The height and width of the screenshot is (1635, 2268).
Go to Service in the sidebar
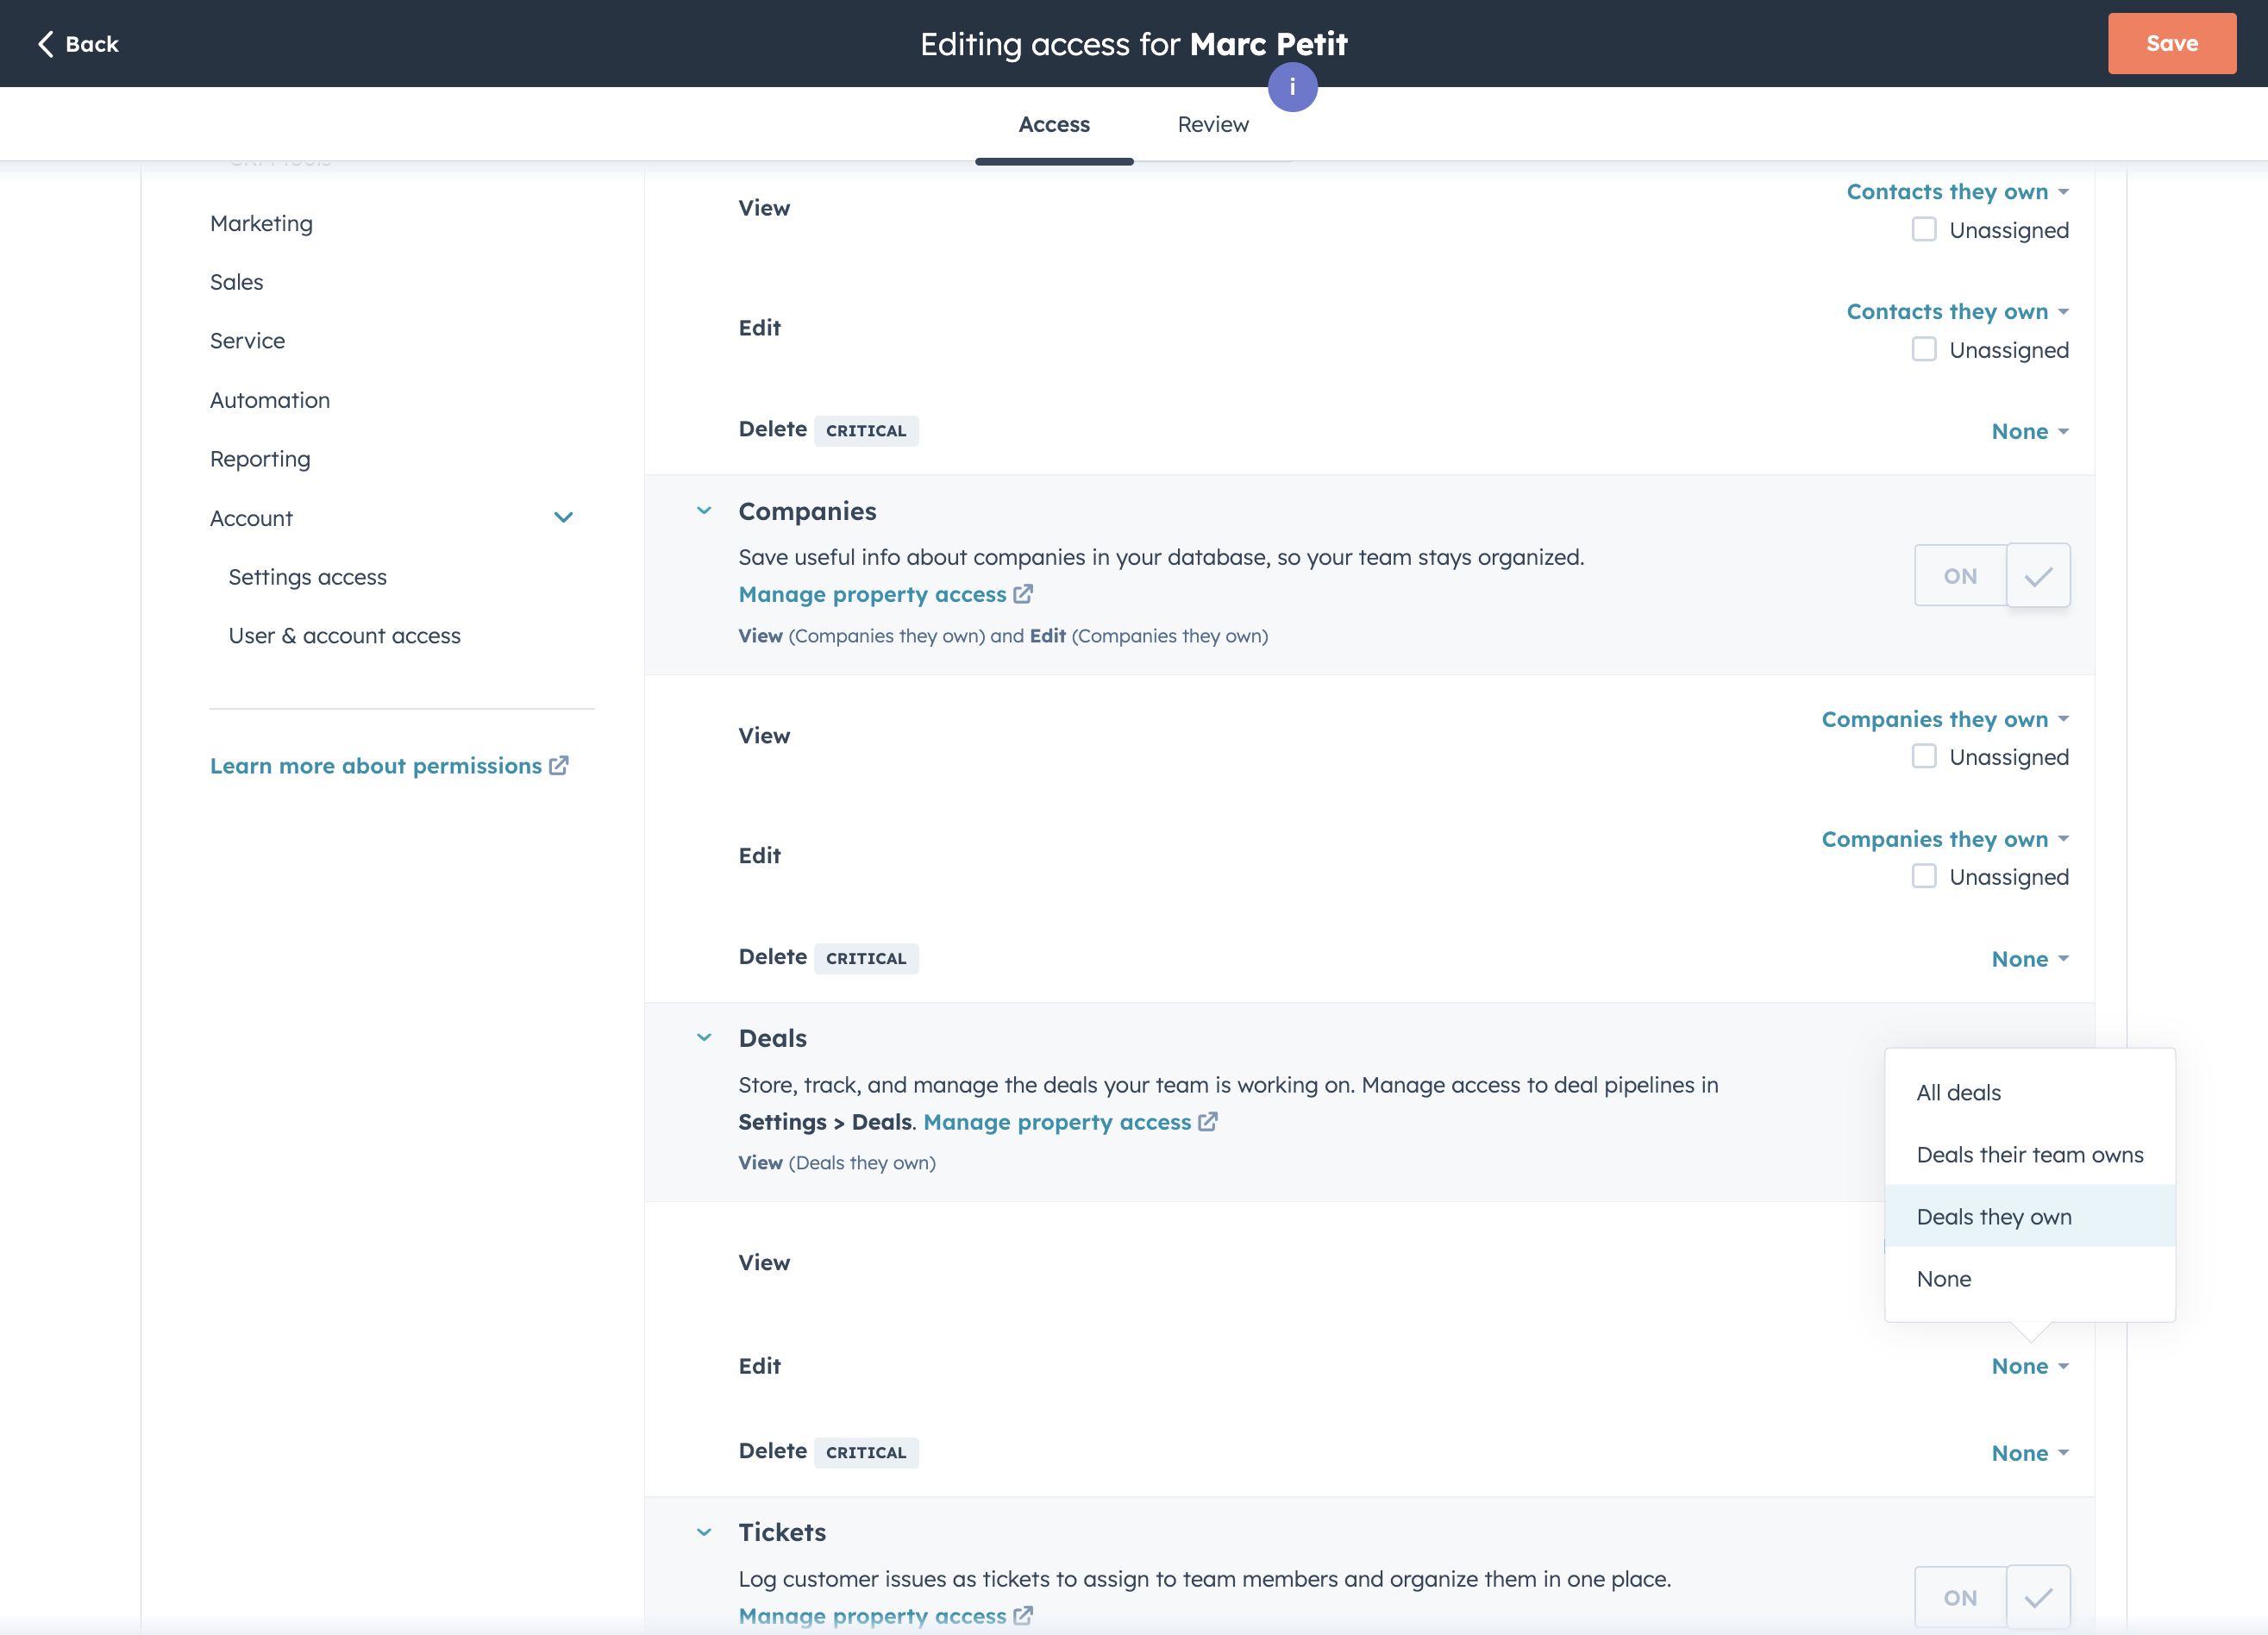point(247,341)
